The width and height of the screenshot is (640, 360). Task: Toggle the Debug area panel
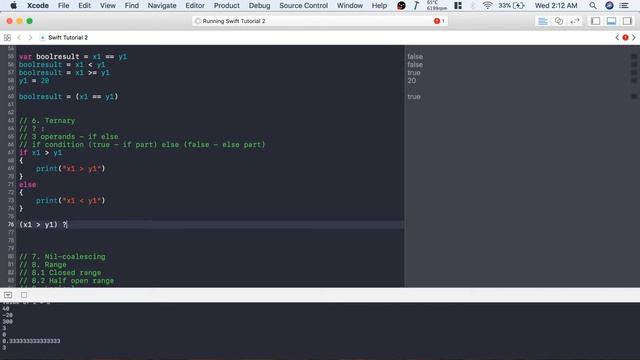click(x=611, y=21)
